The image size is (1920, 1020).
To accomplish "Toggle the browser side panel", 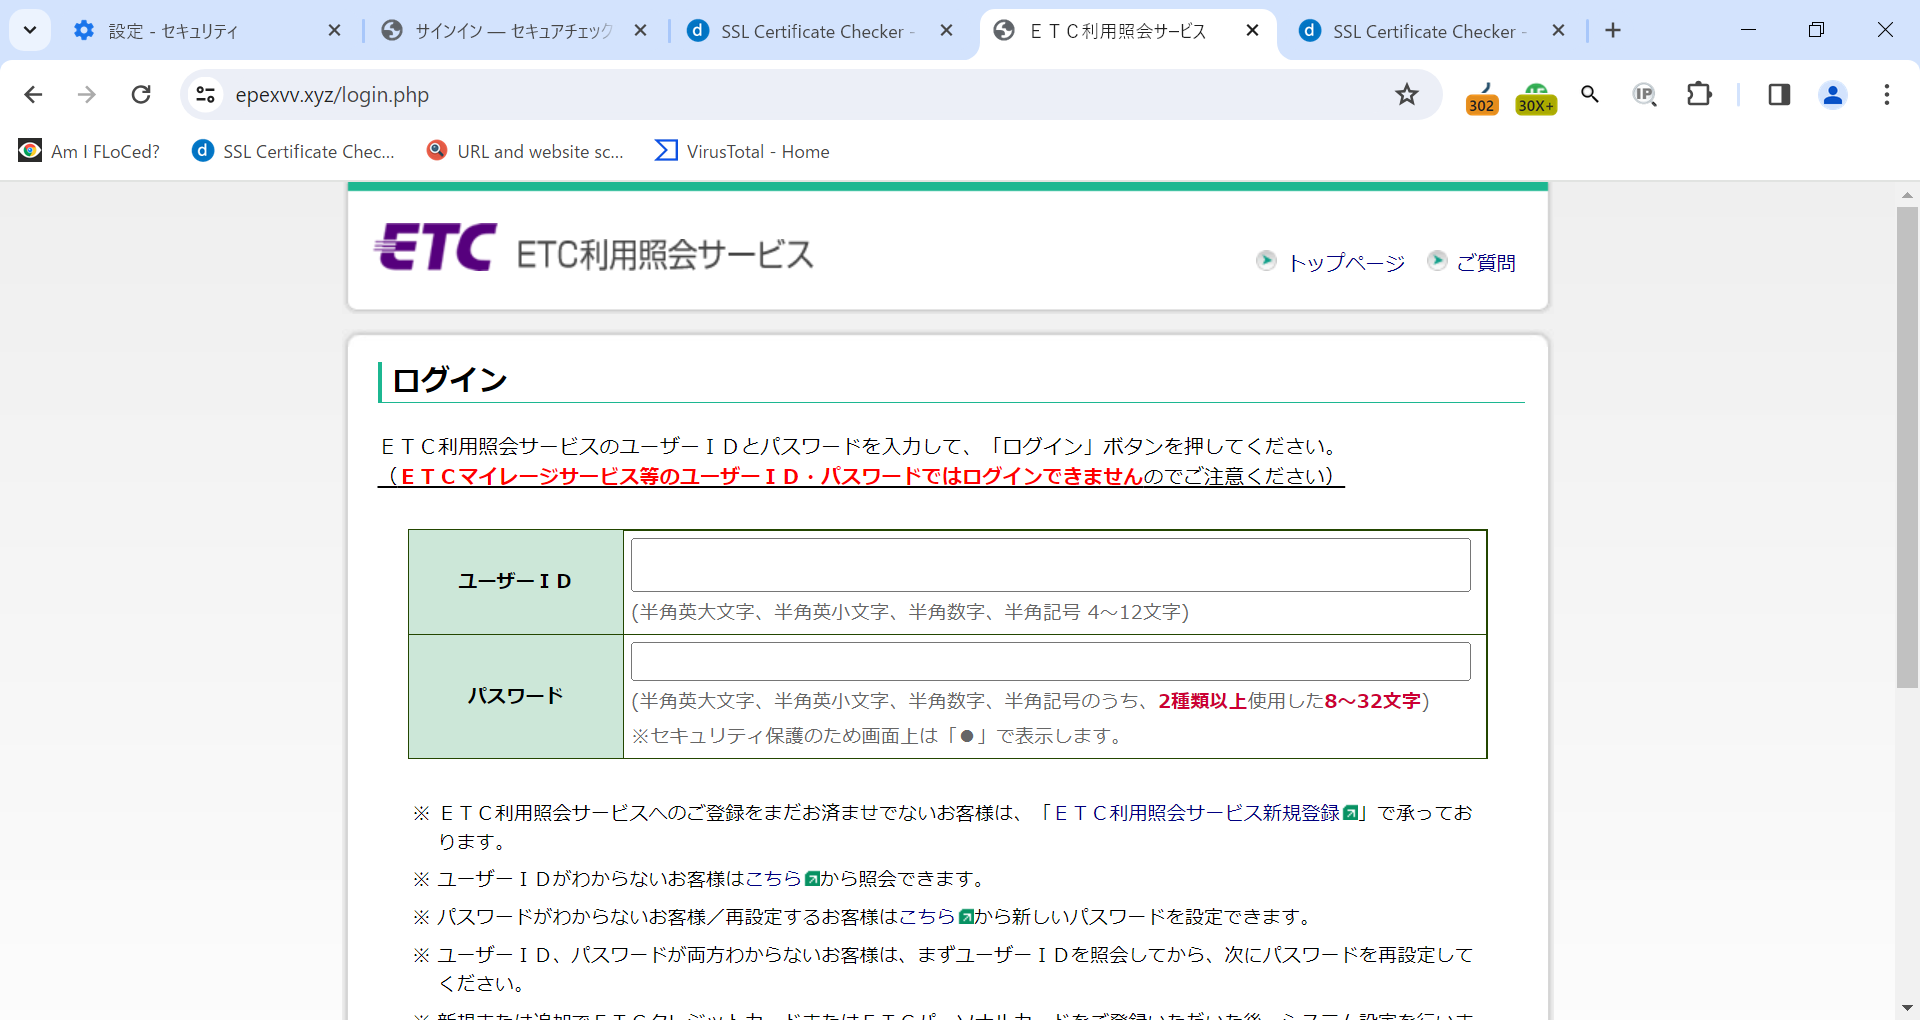I will pyautogui.click(x=1779, y=94).
